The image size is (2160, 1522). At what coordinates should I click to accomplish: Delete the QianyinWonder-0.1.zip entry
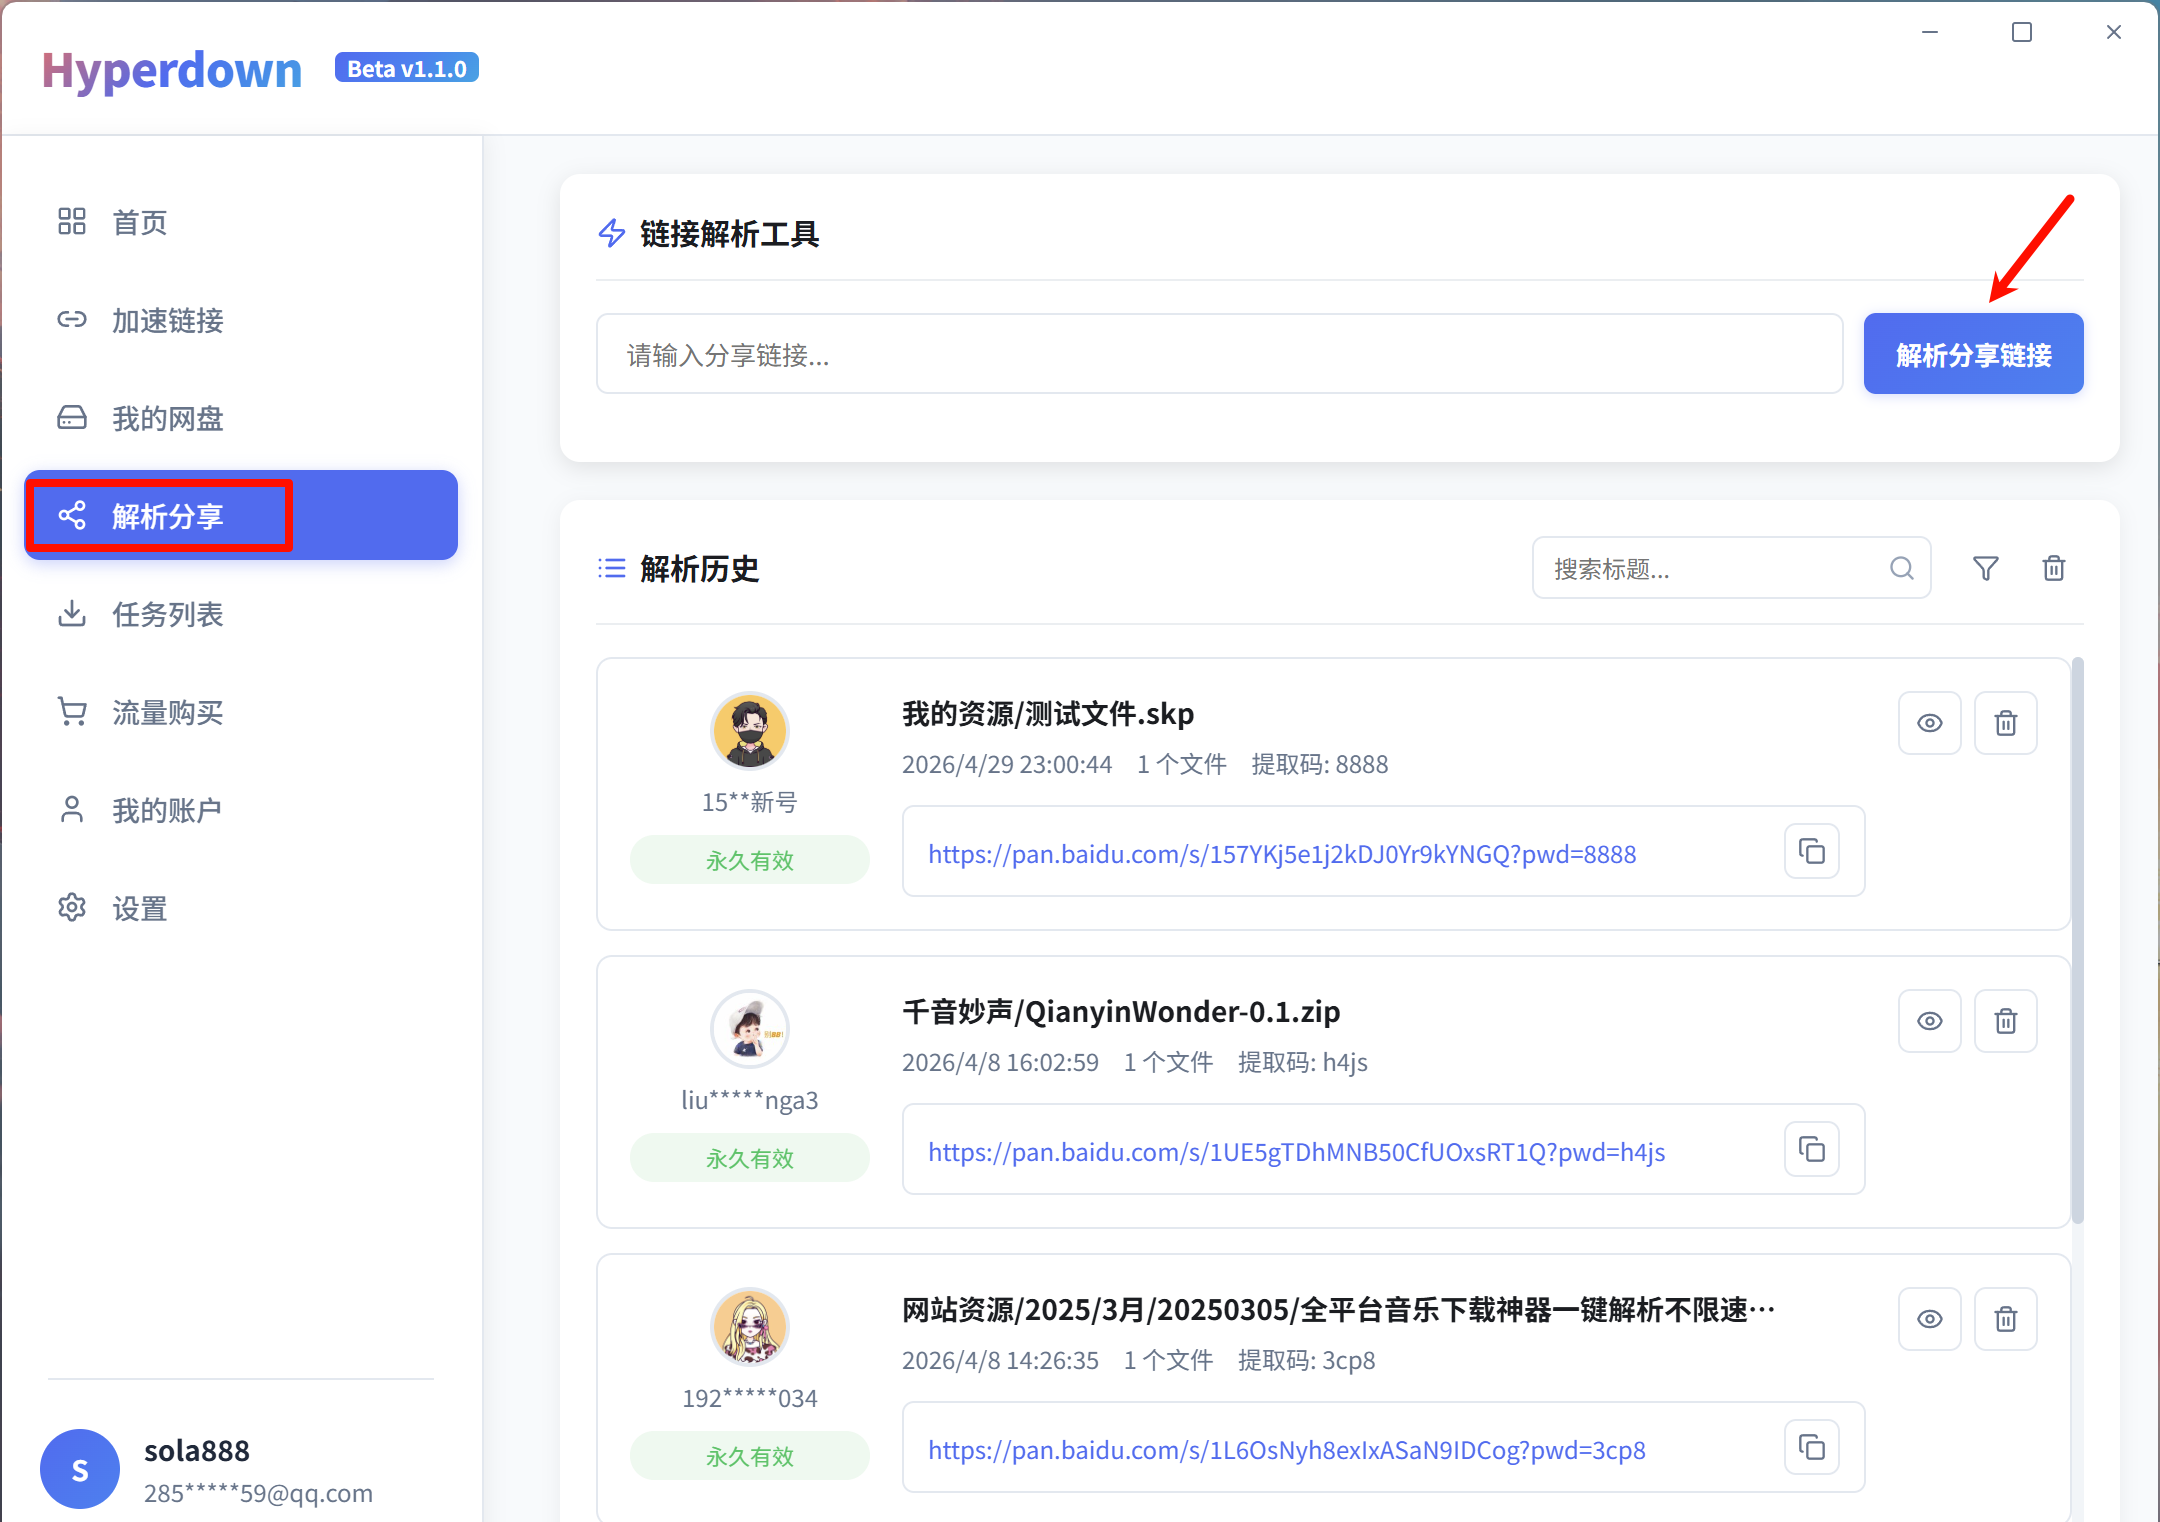pyautogui.click(x=2006, y=1021)
